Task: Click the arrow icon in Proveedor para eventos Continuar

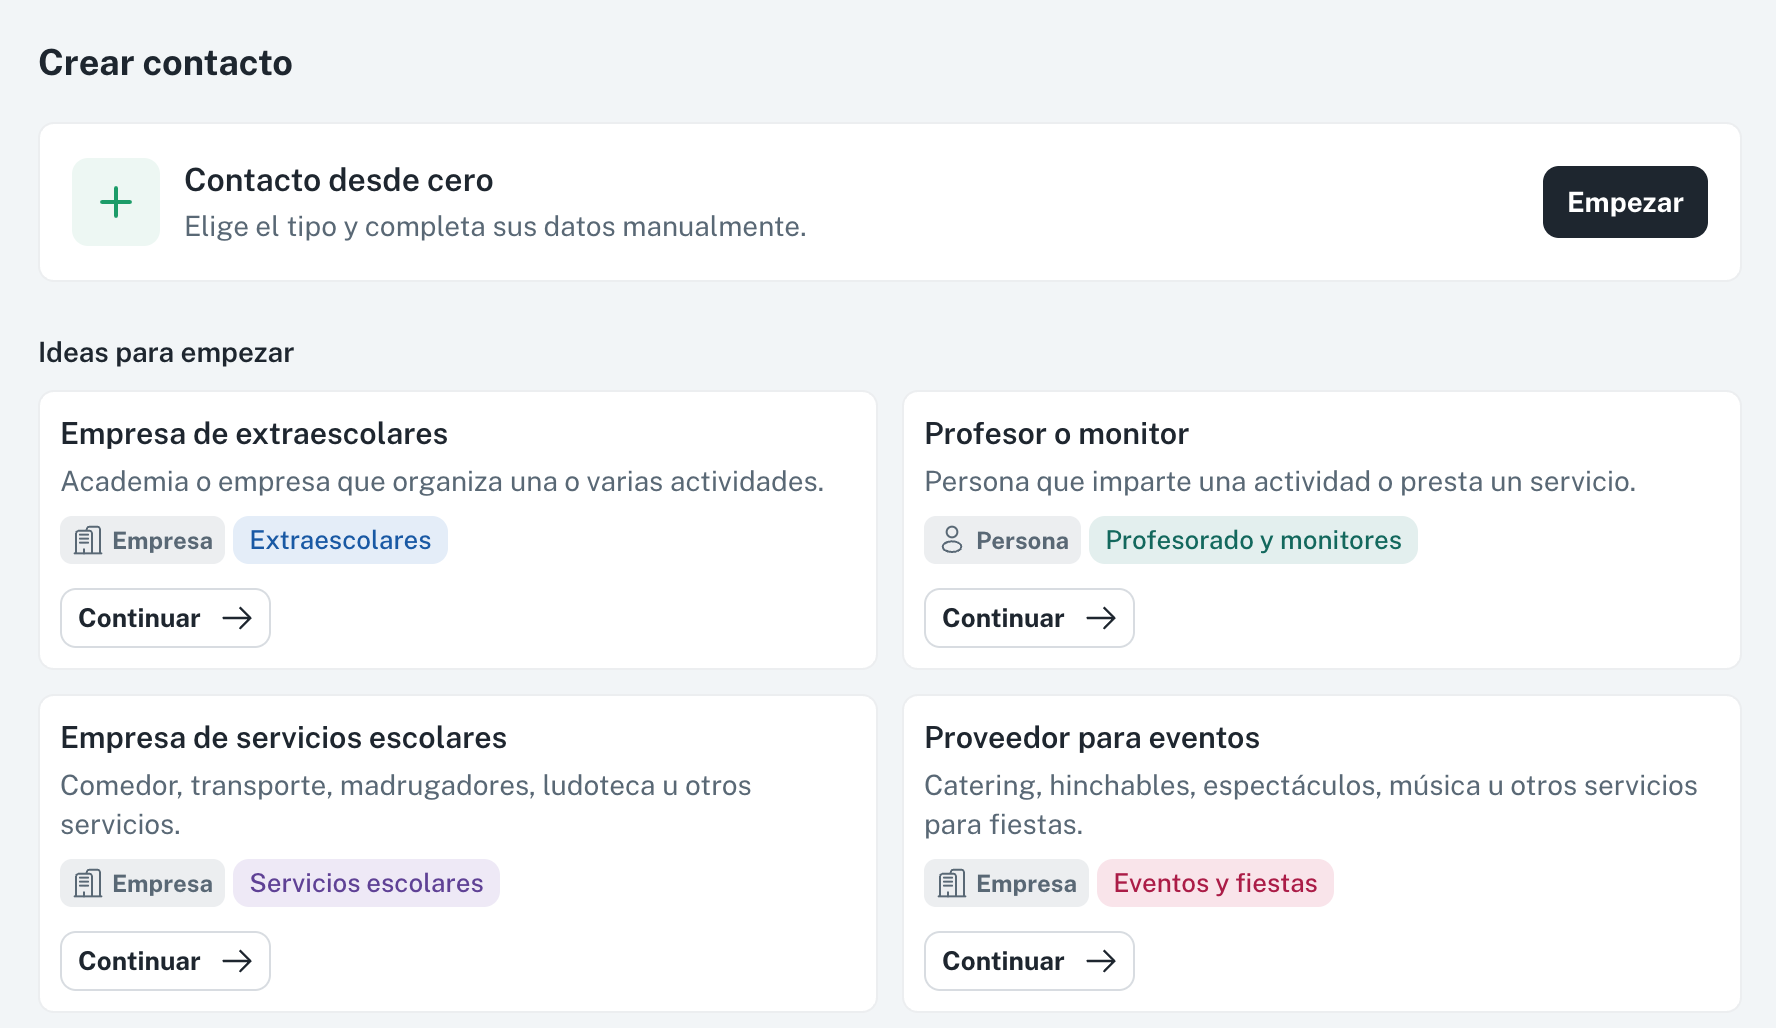Action: click(x=1101, y=961)
